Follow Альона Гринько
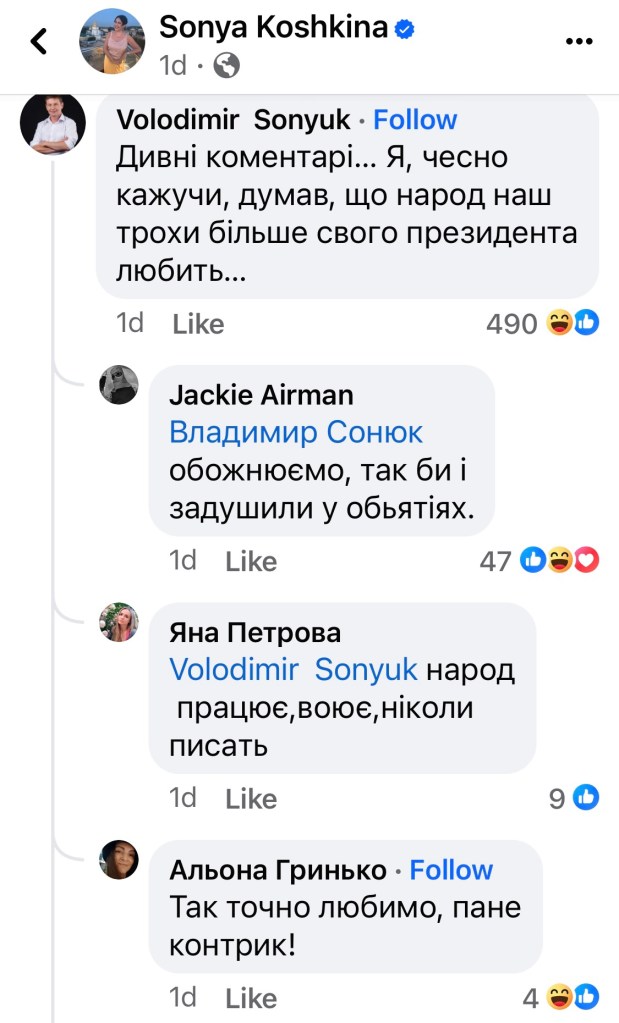Screen dimensions: 619x1023 coord(452,870)
